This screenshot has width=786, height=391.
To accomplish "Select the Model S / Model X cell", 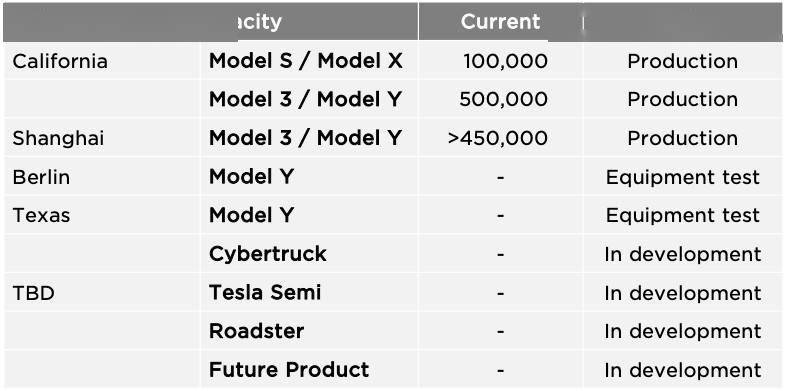I will coord(305,61).
